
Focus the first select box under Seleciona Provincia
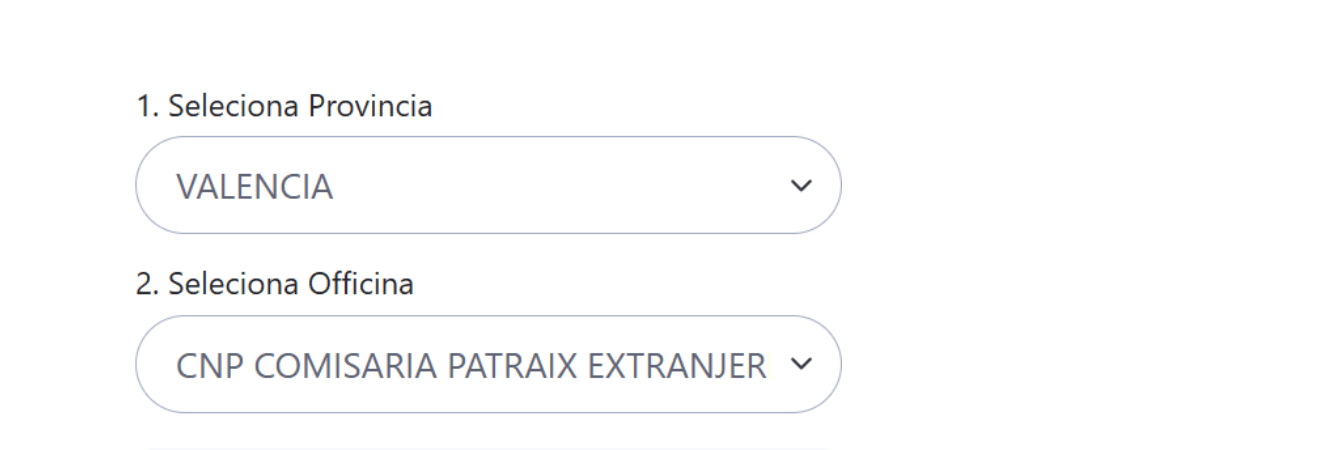(488, 186)
